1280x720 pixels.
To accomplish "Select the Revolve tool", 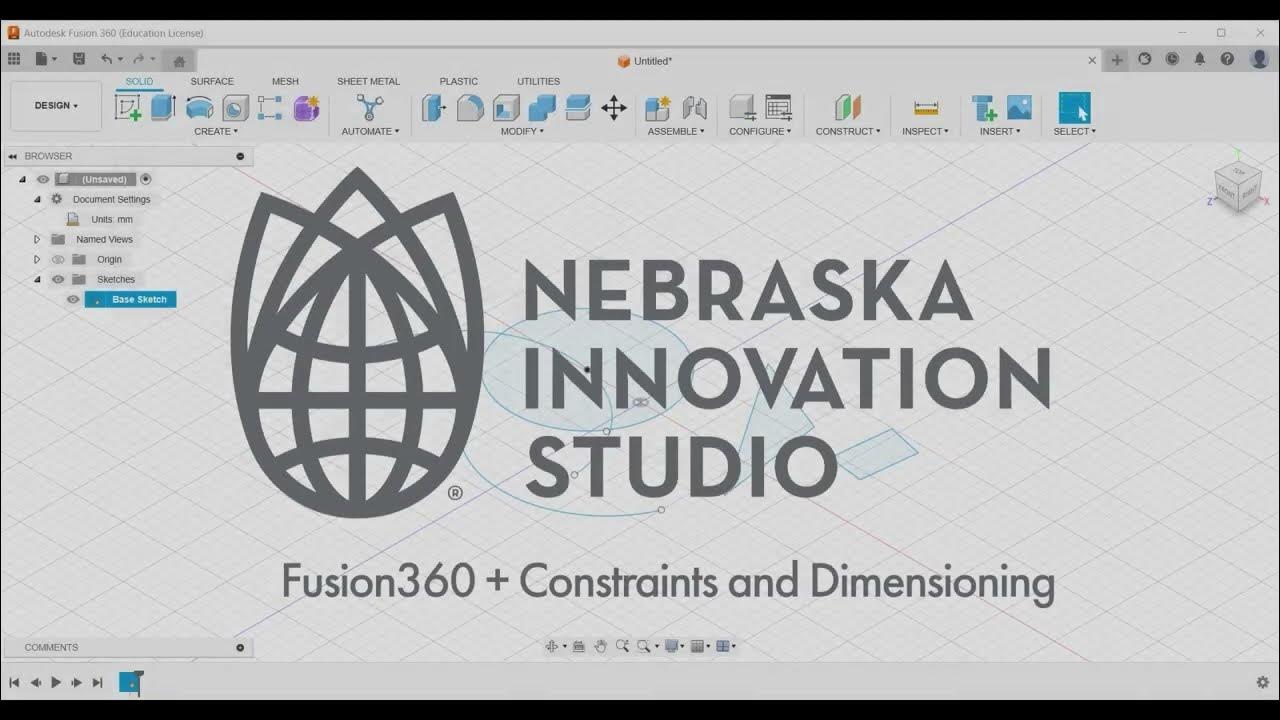I will 200,108.
